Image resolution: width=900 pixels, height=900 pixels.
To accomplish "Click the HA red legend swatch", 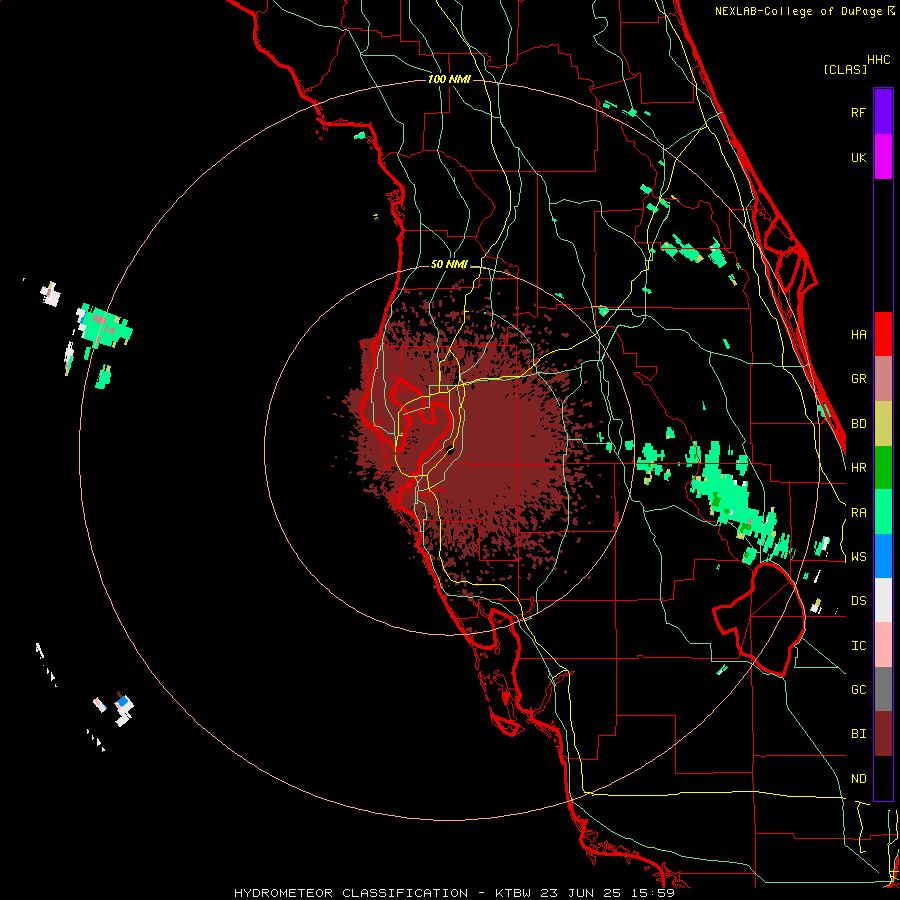I will 883,334.
